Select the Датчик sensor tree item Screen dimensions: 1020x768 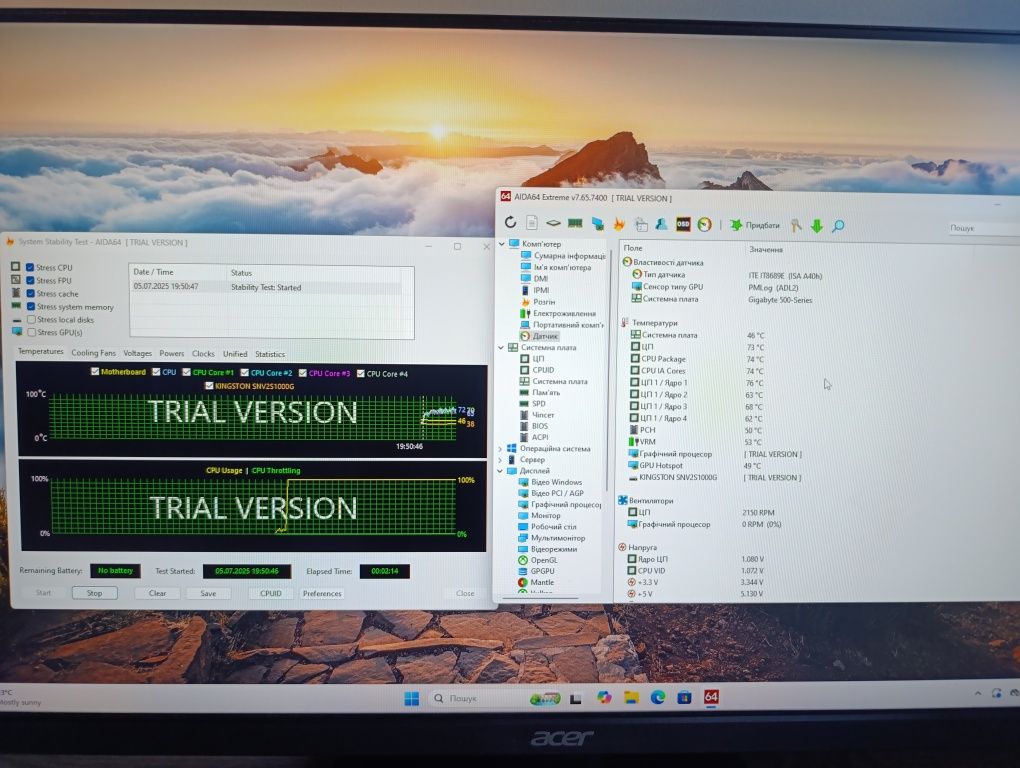(539, 336)
